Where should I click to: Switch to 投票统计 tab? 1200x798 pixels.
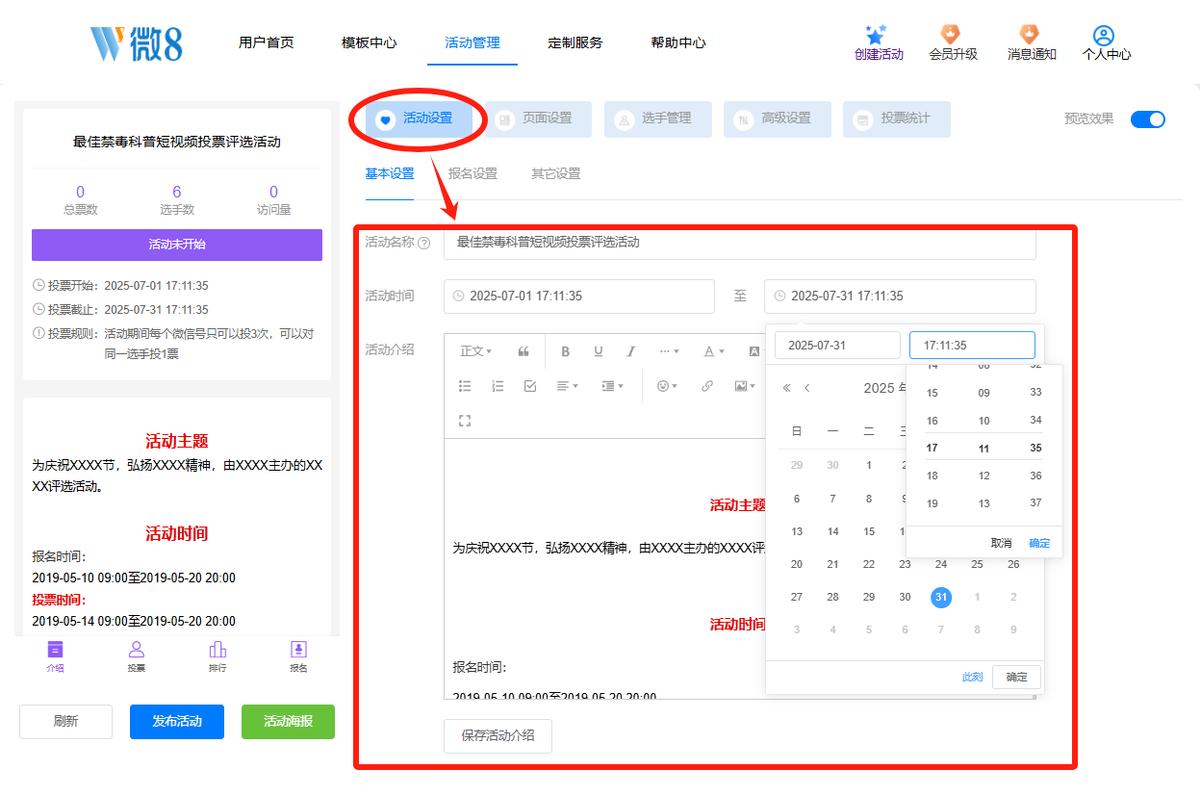896,119
